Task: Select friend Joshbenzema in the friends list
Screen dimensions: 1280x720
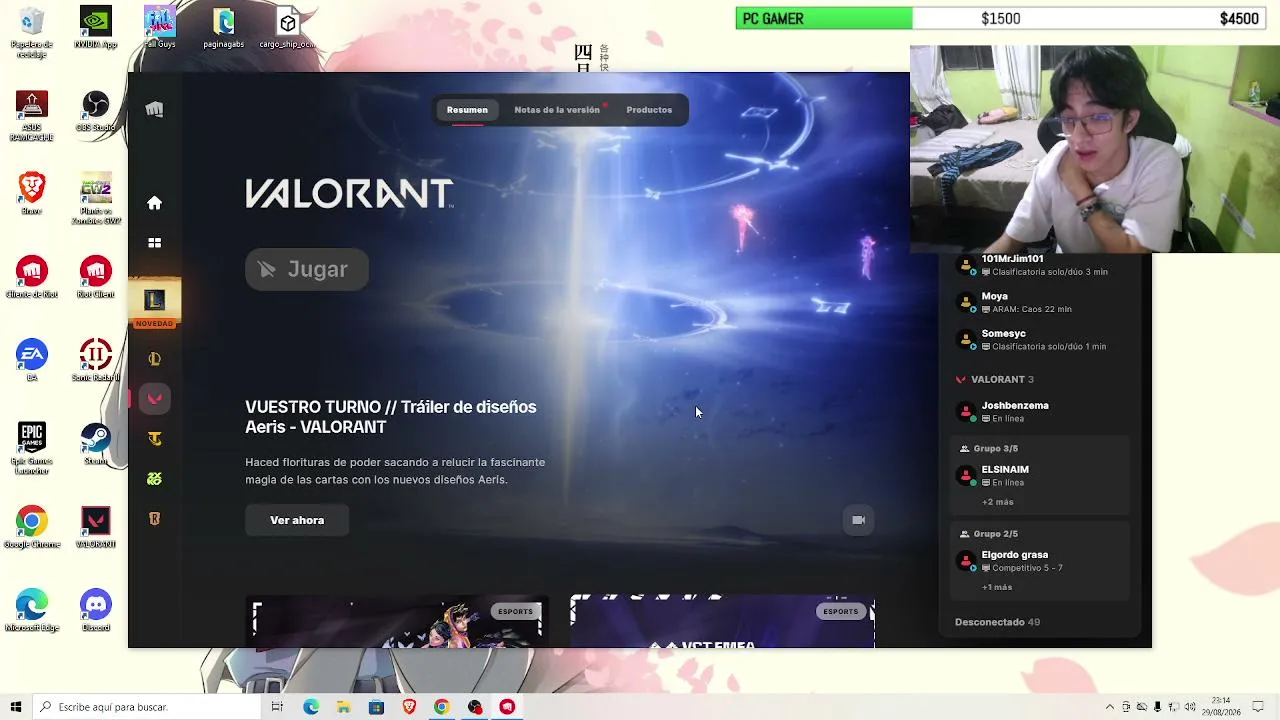Action: click(1040, 412)
